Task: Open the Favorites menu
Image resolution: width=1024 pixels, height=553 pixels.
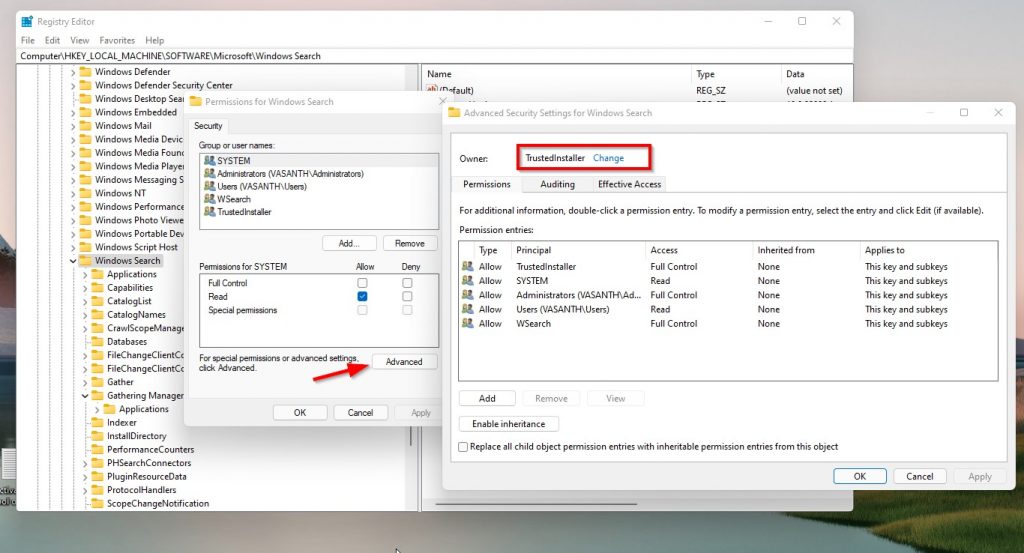Action: [117, 40]
